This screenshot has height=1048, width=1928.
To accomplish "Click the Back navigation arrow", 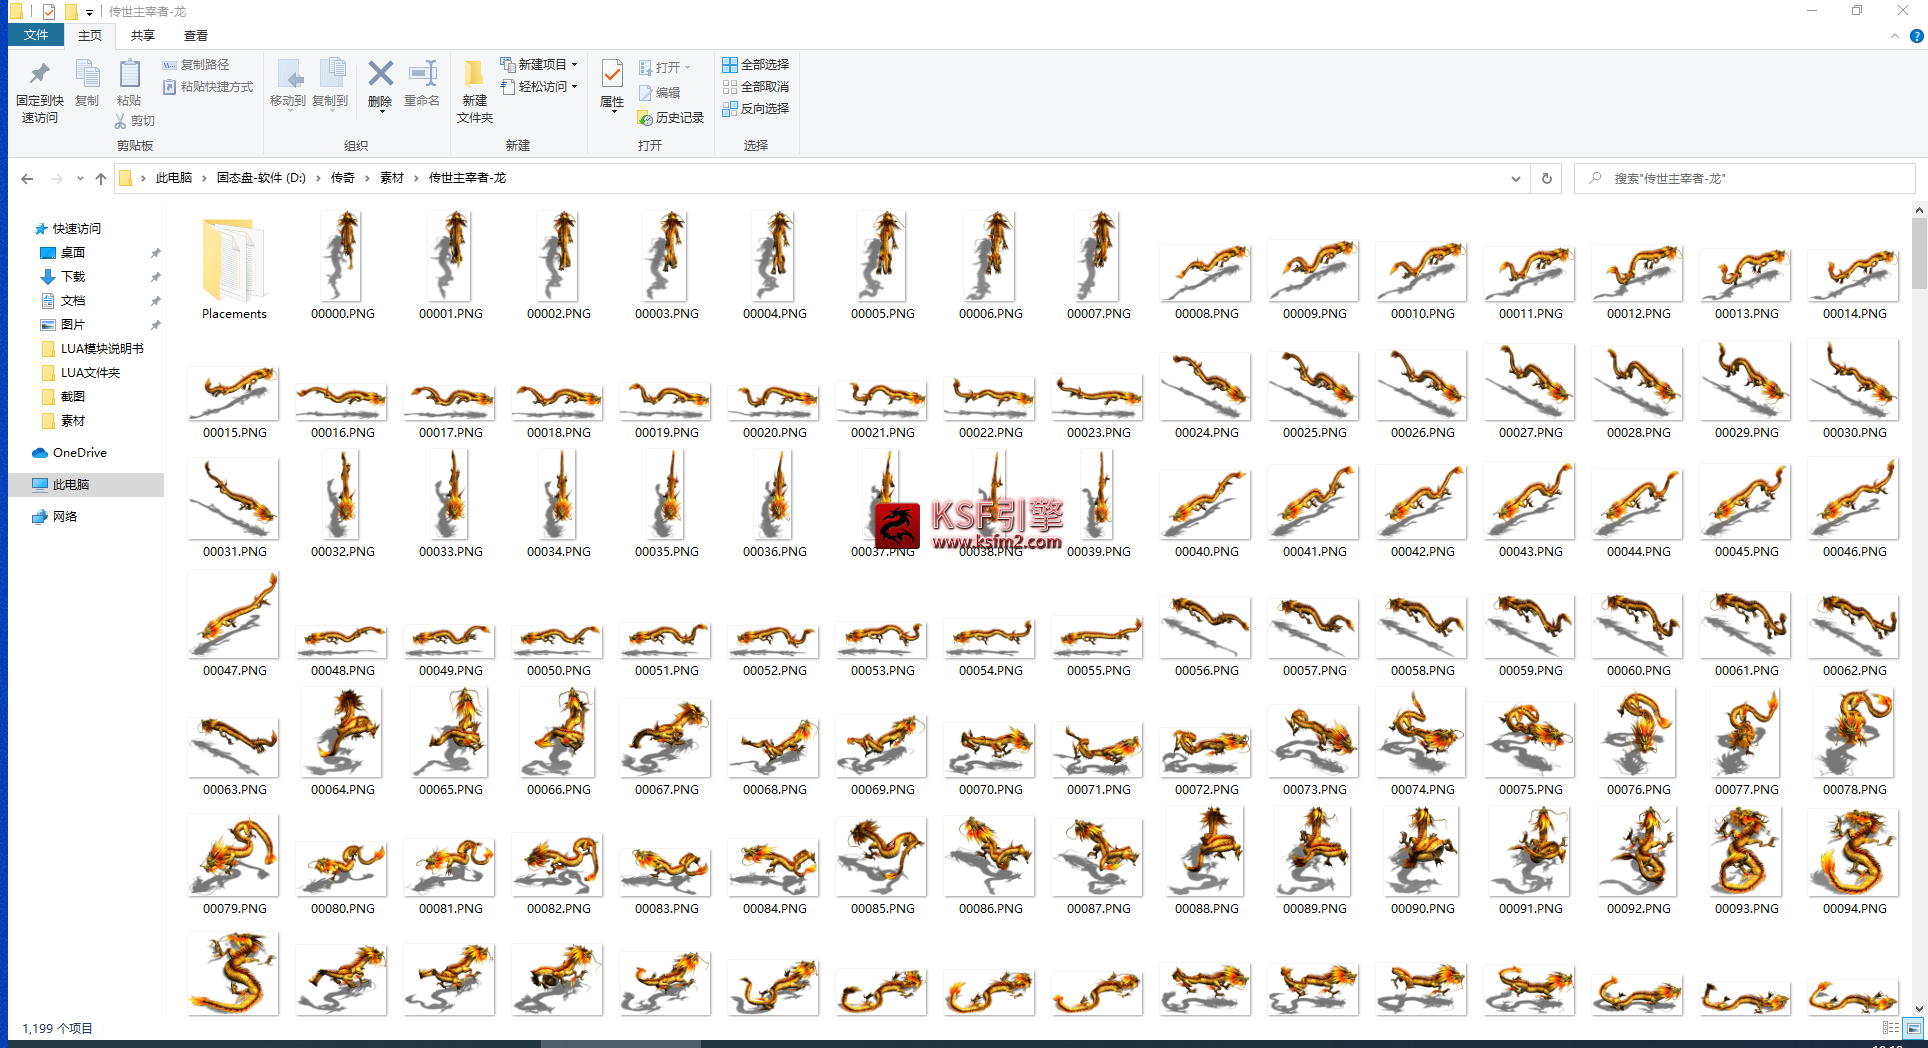I will point(27,179).
